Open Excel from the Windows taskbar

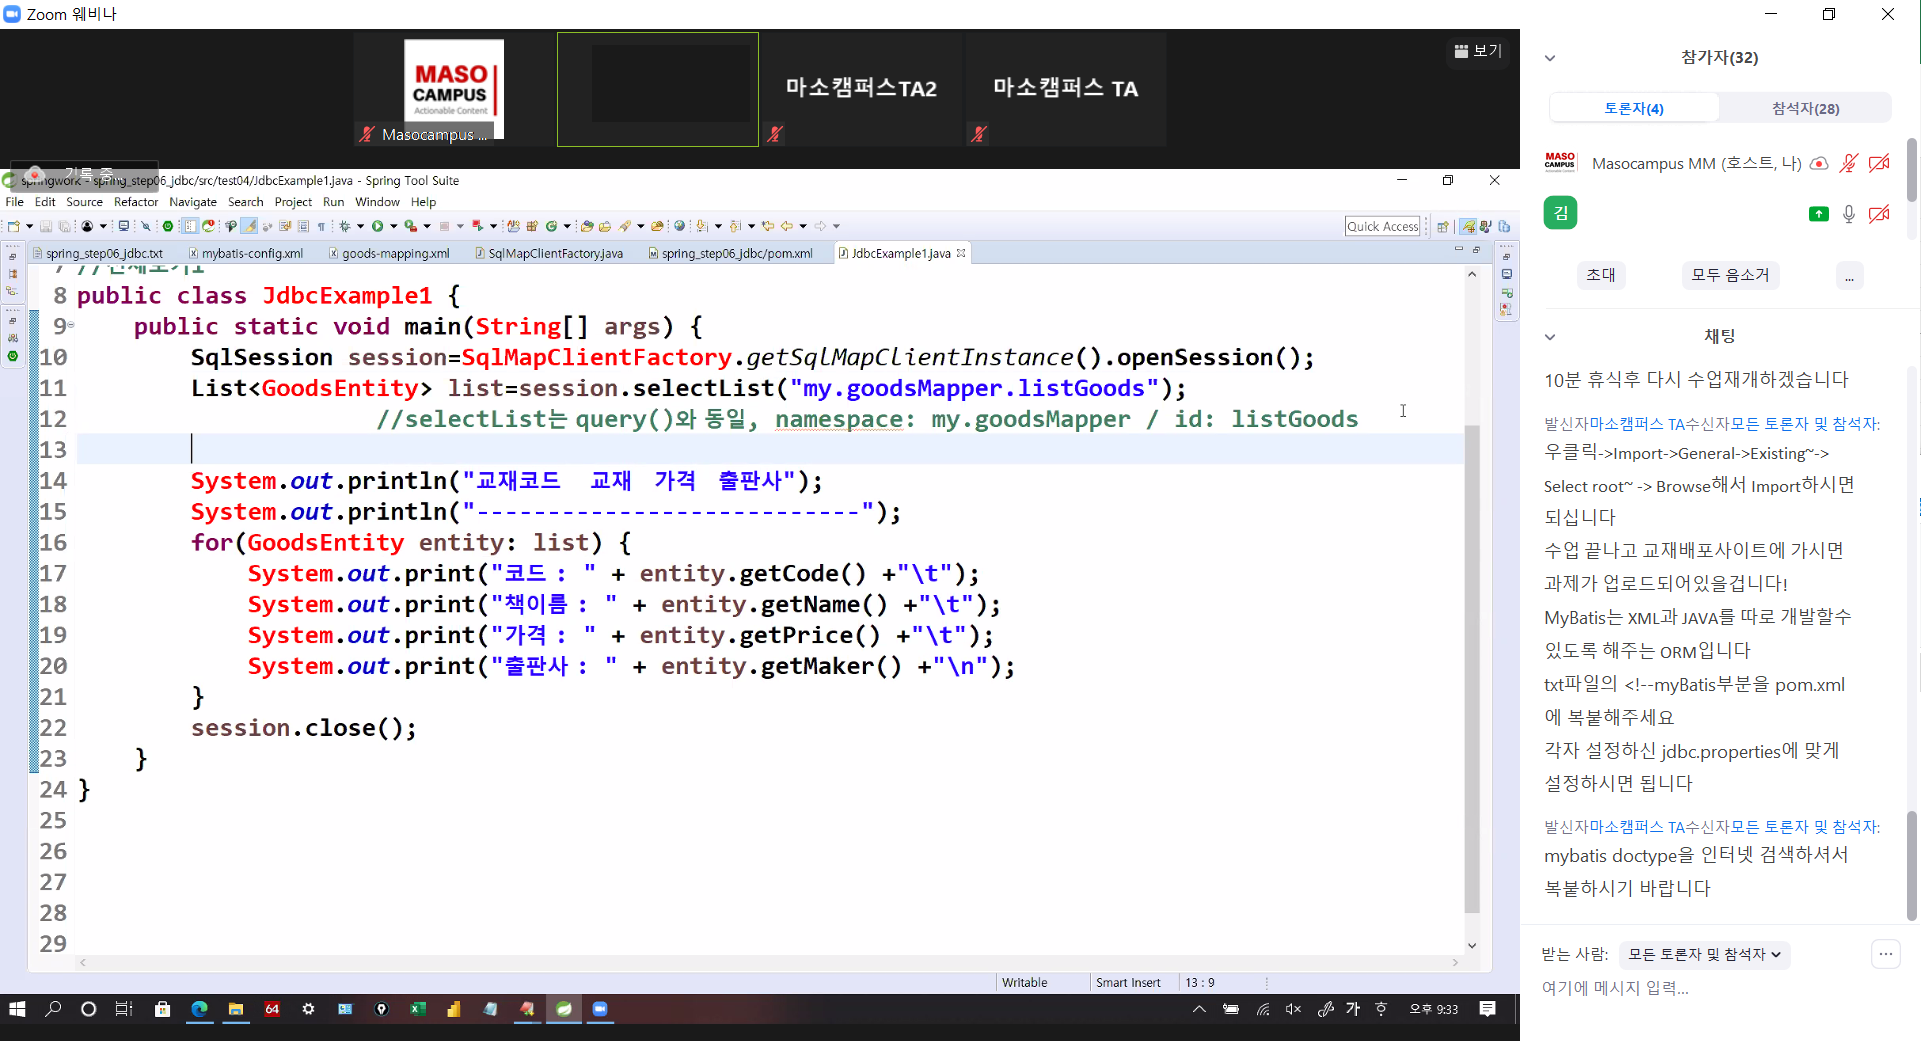(417, 1009)
